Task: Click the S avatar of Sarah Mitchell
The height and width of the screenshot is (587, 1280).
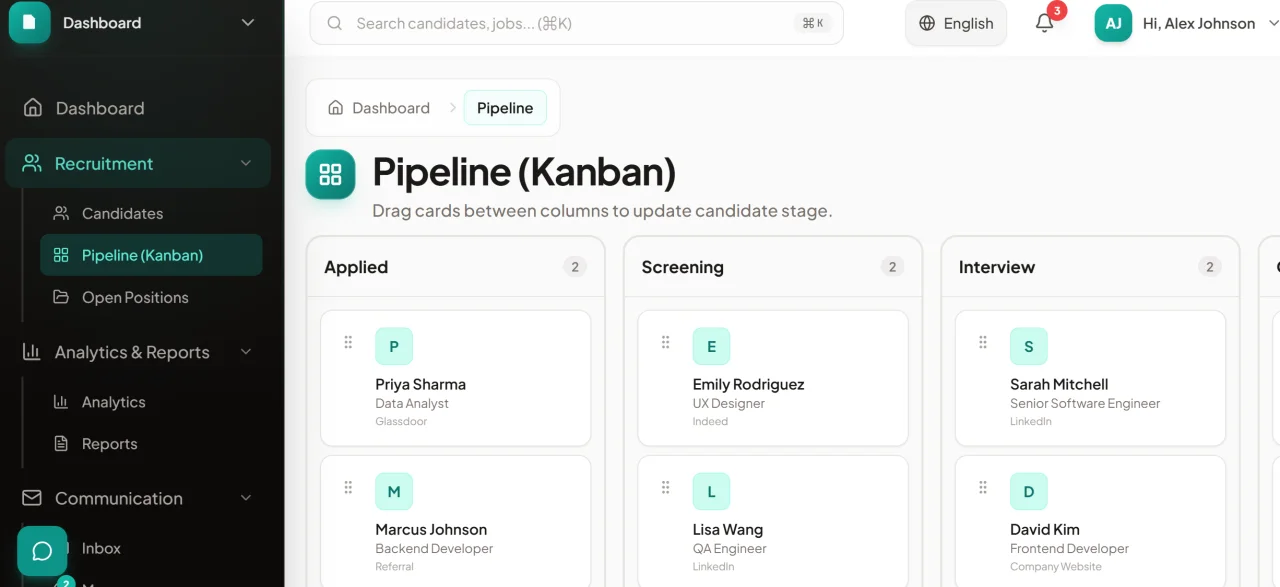Action: [x=1029, y=346]
